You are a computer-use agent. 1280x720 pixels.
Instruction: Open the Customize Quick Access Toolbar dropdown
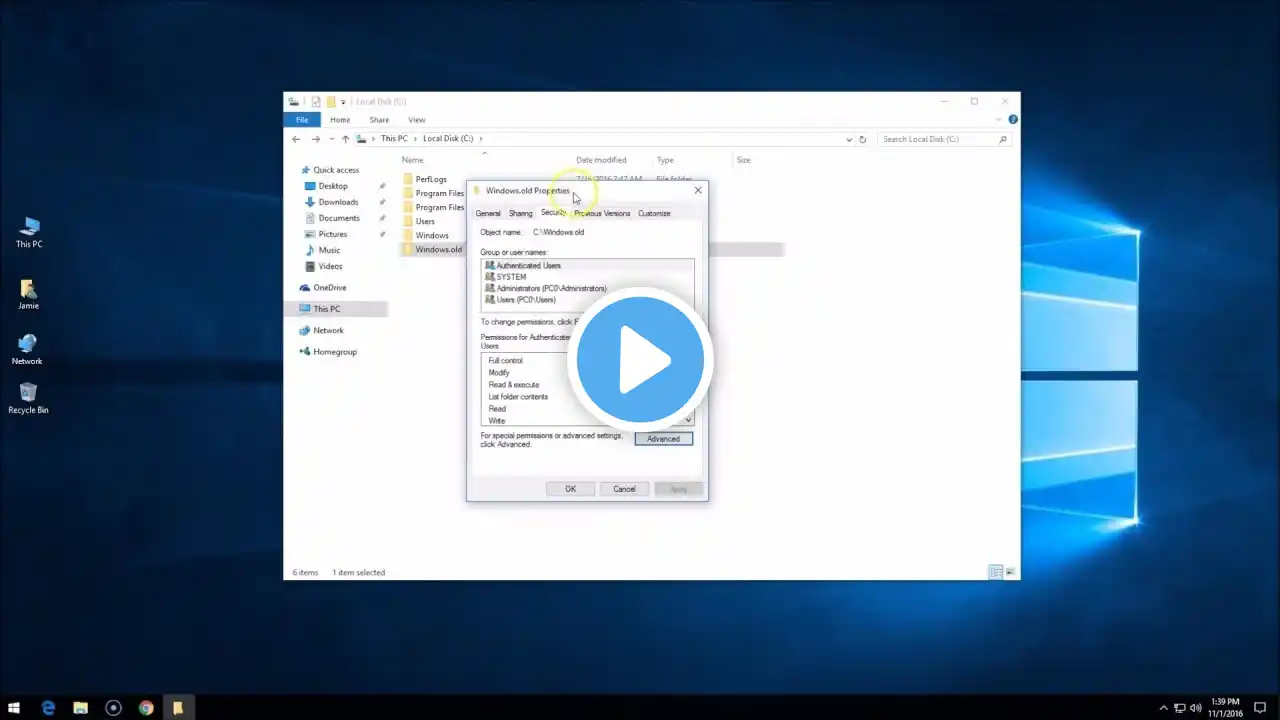click(x=343, y=102)
